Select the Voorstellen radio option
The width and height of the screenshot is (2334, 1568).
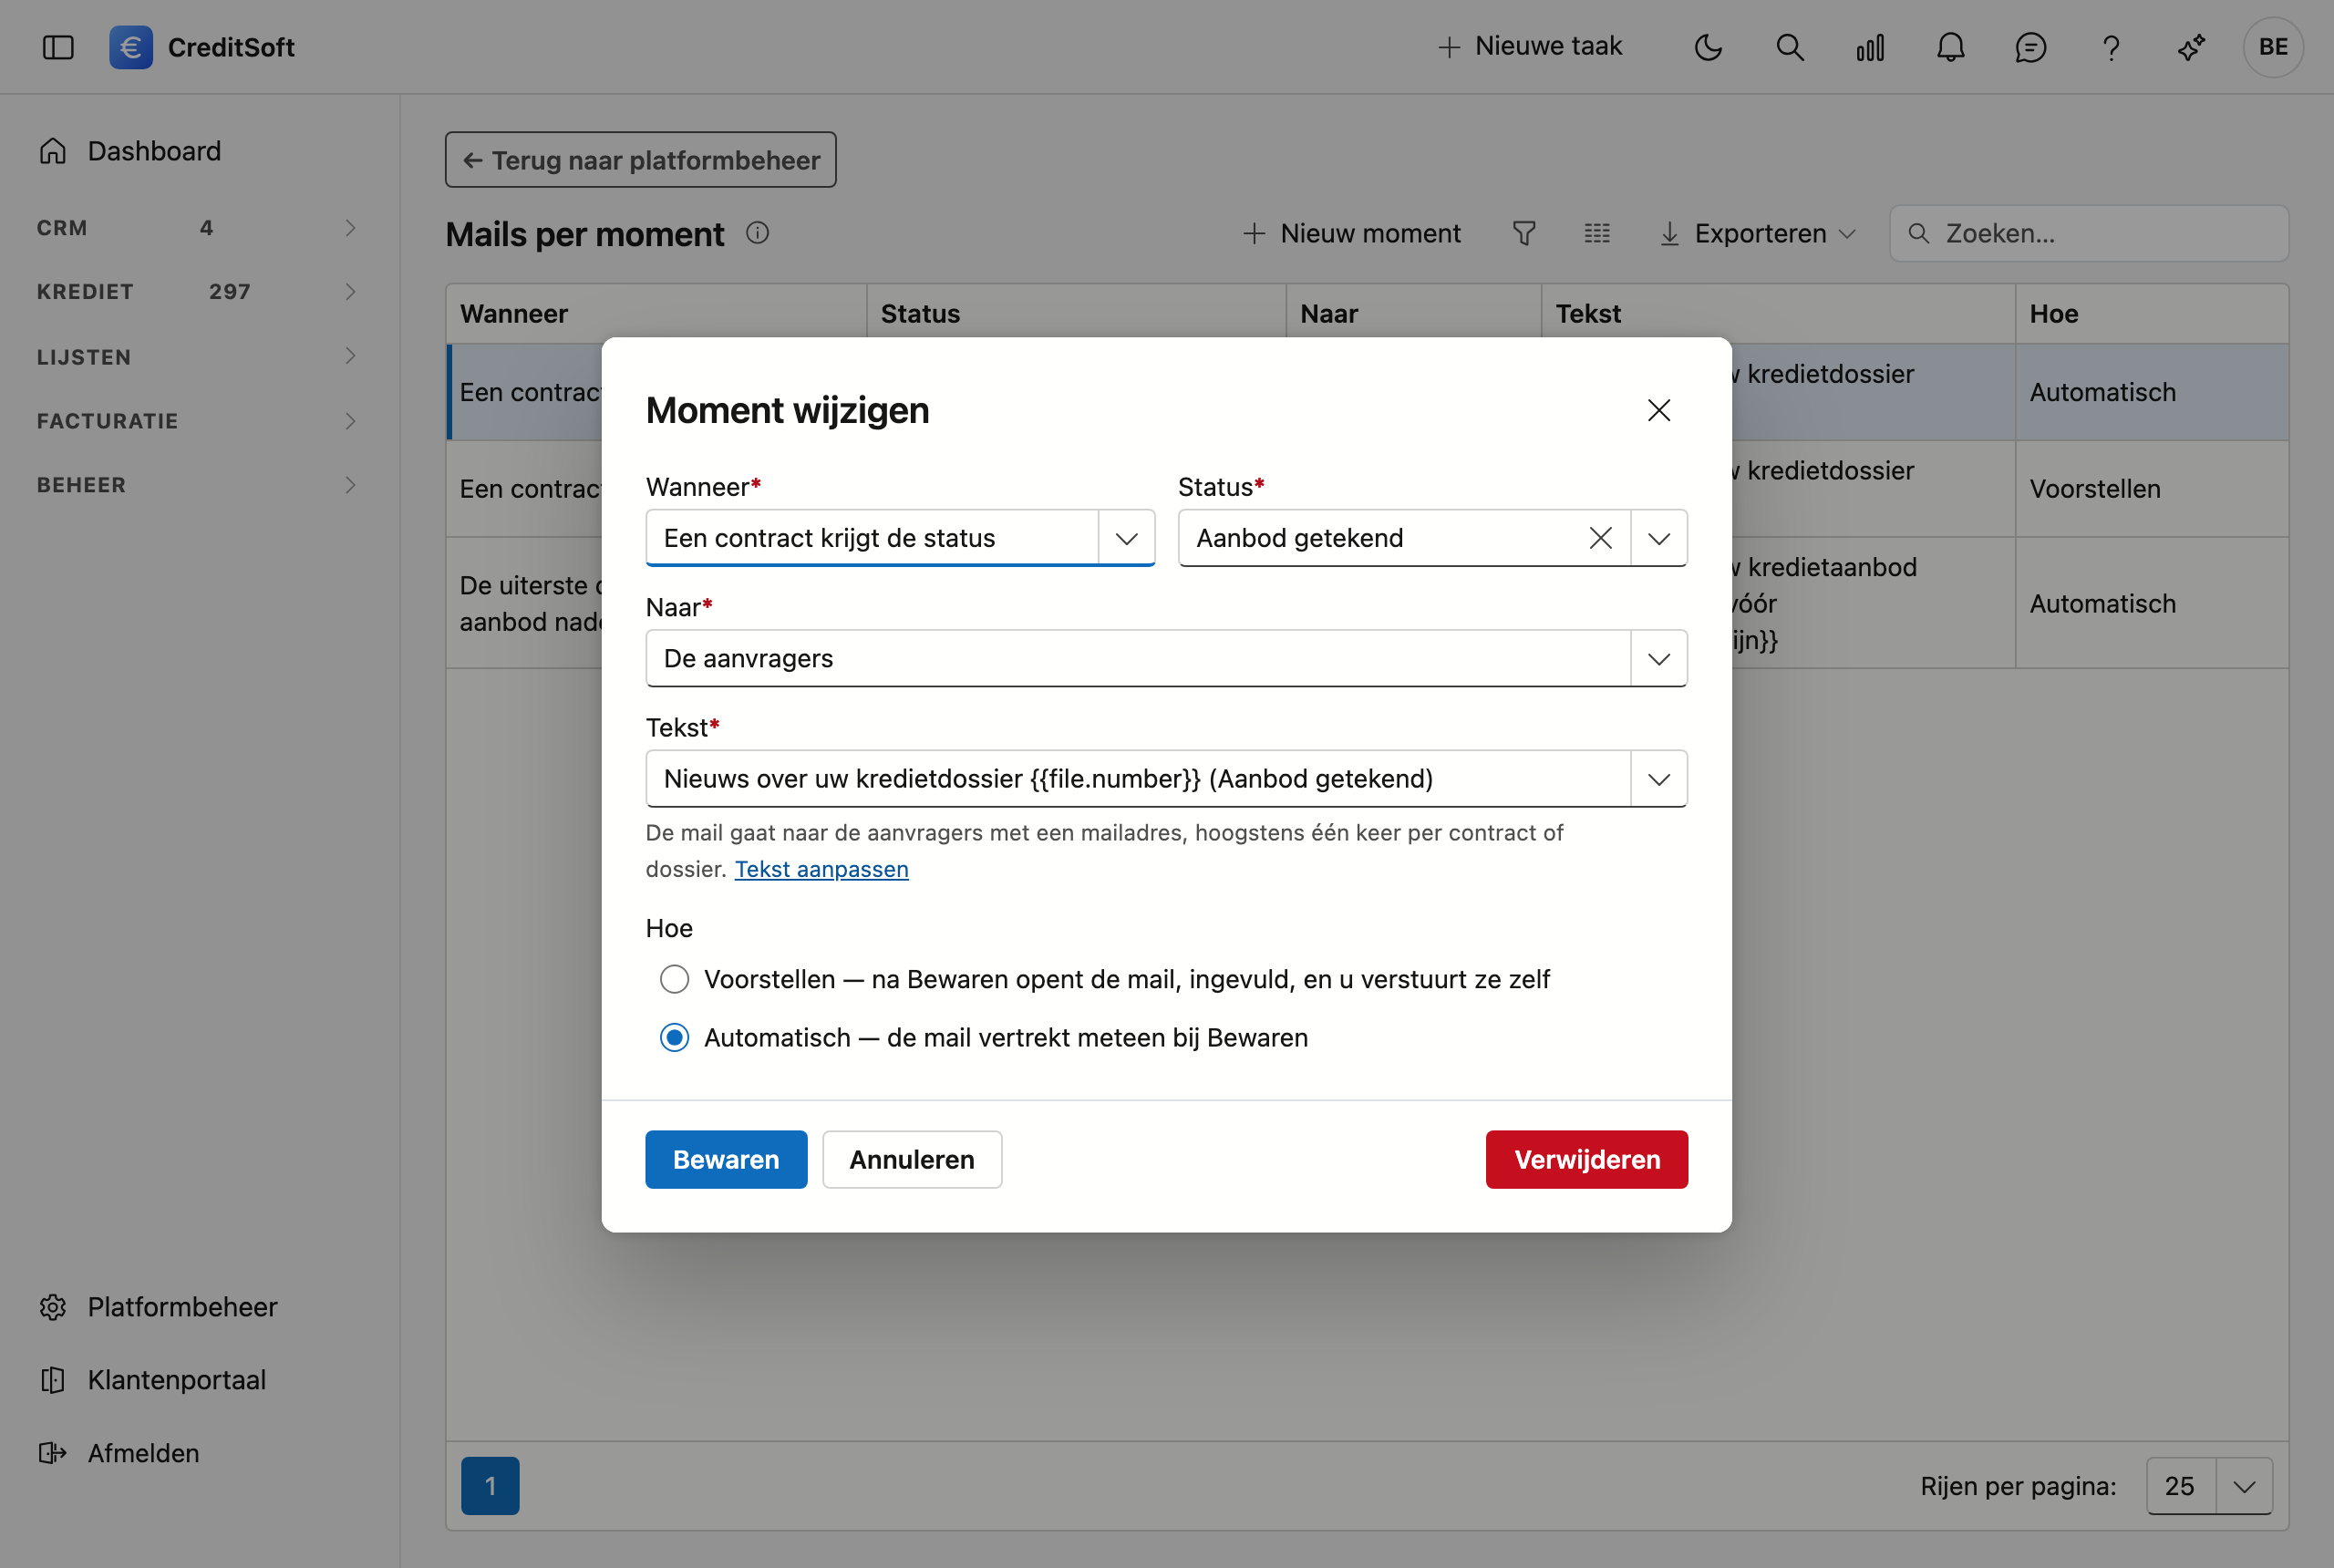[x=675, y=979]
